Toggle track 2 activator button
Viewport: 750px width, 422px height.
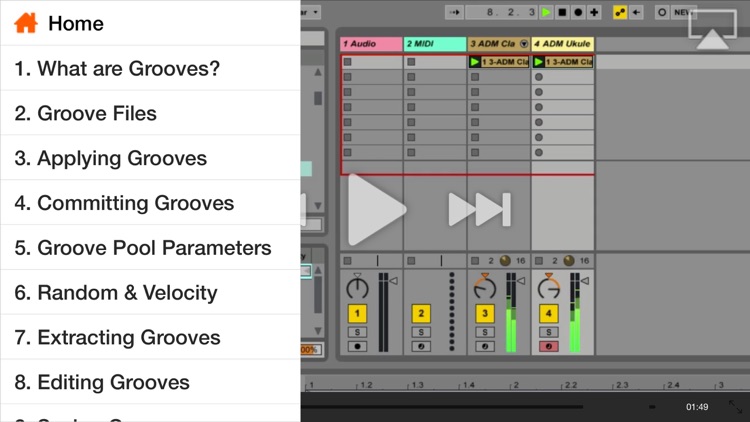coord(421,314)
